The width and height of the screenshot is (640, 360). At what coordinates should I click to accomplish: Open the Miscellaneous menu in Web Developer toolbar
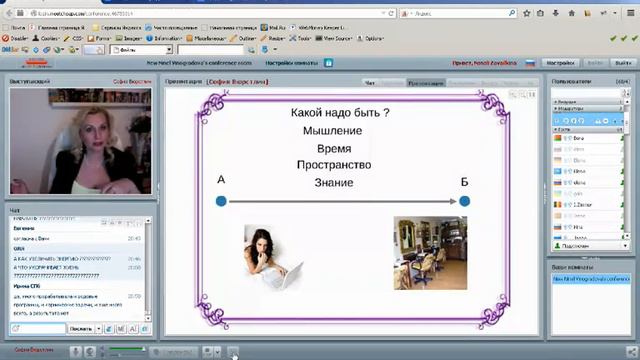(x=206, y=38)
